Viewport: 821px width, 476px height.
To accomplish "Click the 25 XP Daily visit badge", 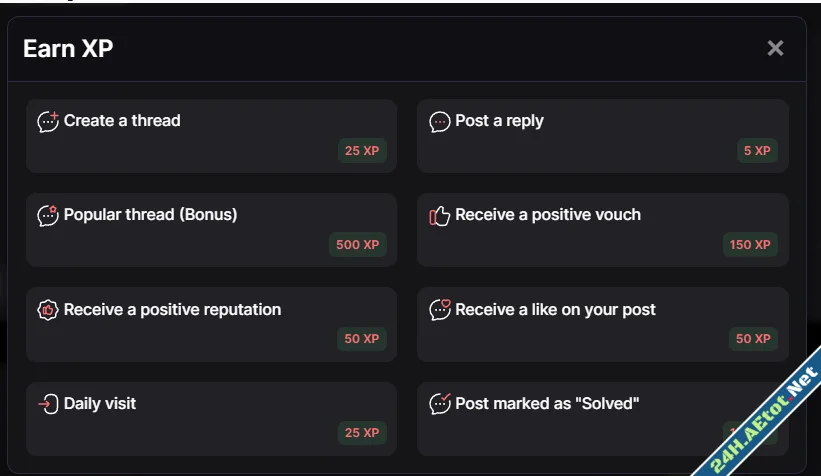I will (x=362, y=433).
